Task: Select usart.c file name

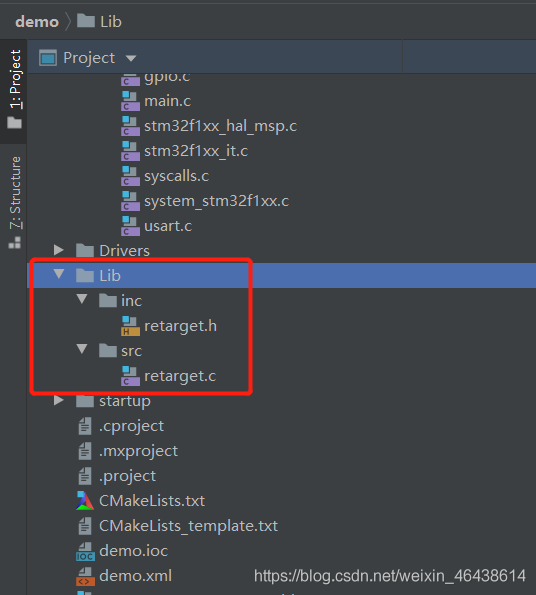Action: pos(168,226)
